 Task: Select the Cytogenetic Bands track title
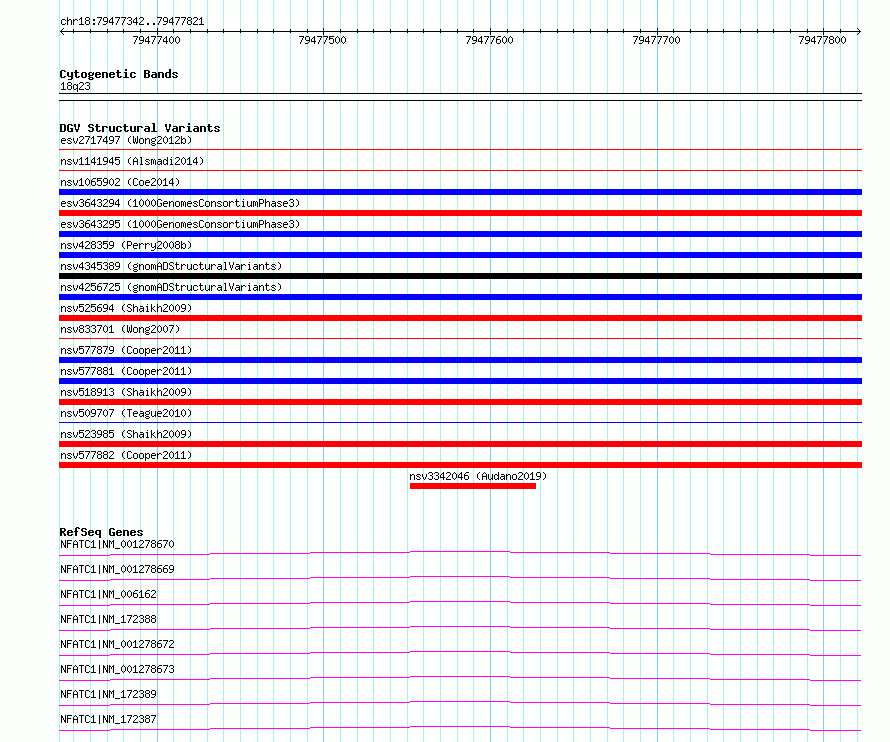coord(119,74)
